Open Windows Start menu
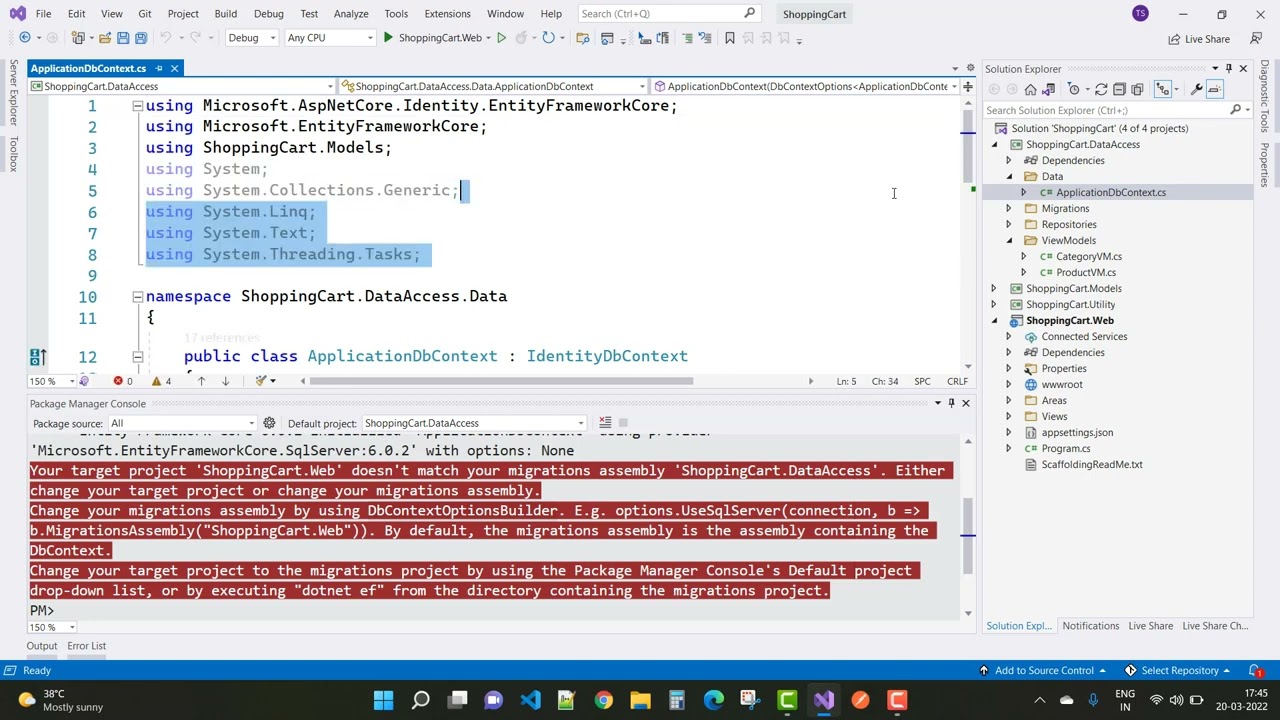1280x720 pixels. click(383, 700)
